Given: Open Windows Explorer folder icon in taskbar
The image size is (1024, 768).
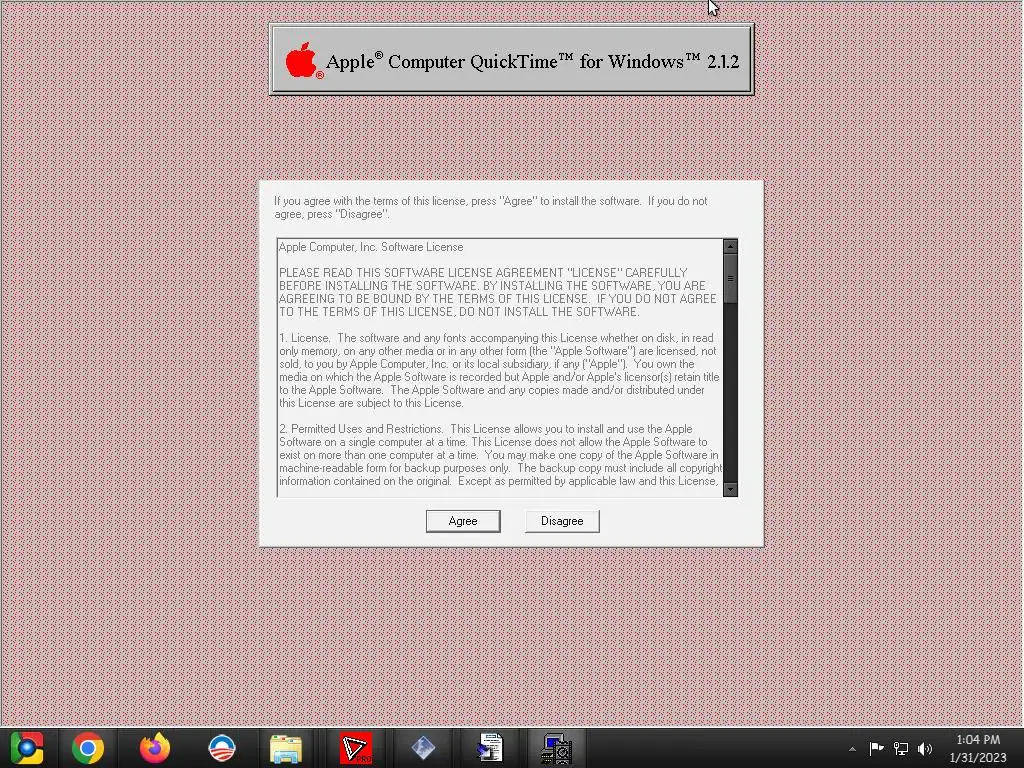Looking at the screenshot, I should (286, 748).
